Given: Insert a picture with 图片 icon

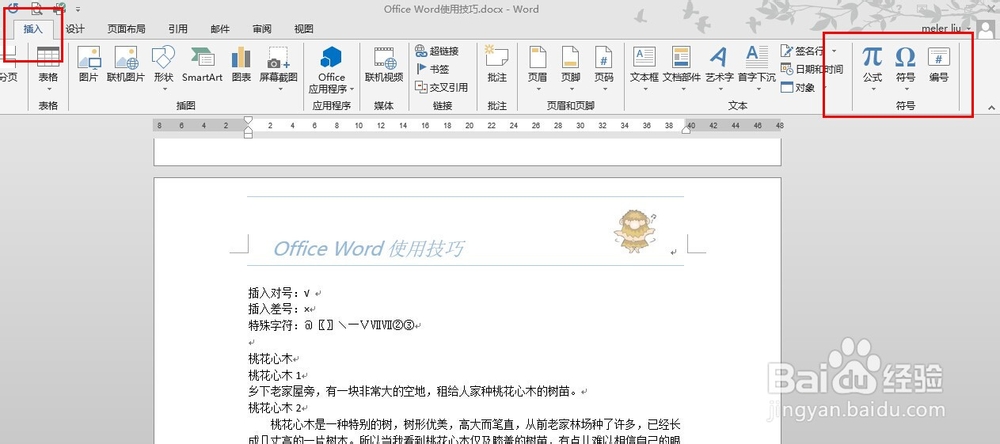Looking at the screenshot, I should click(88, 65).
